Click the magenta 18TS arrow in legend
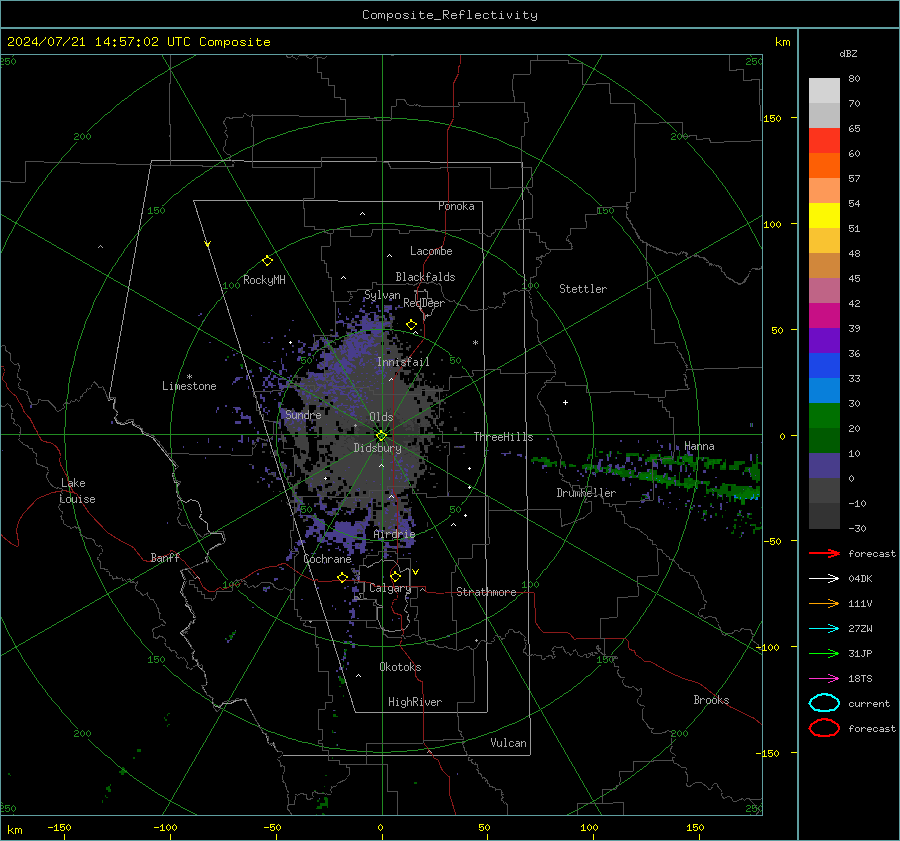Screen dimensions: 900x841 (x=824, y=679)
